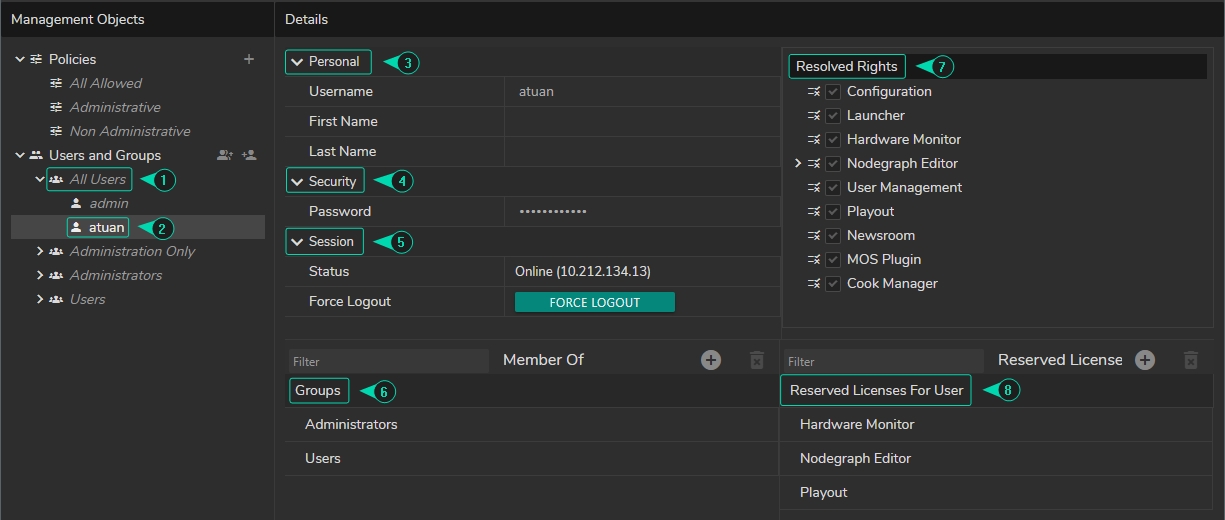Screen dimensions: 1225x520
Task: Click the policy icon left of Configuration right
Action: pos(813,92)
